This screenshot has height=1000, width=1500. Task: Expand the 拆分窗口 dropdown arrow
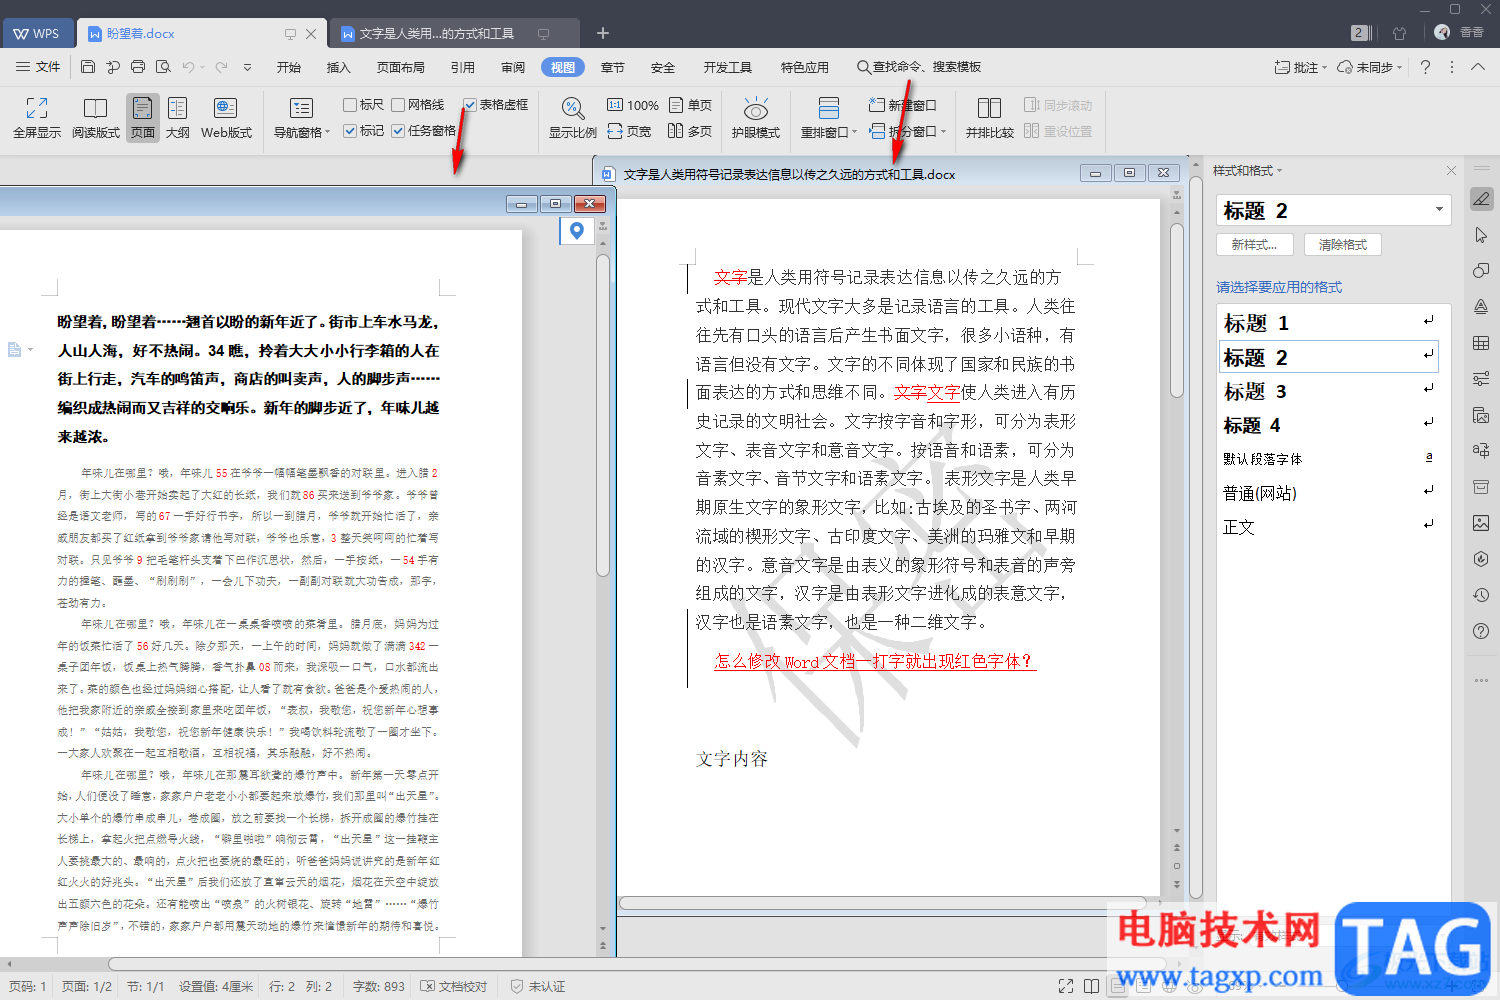coord(943,131)
